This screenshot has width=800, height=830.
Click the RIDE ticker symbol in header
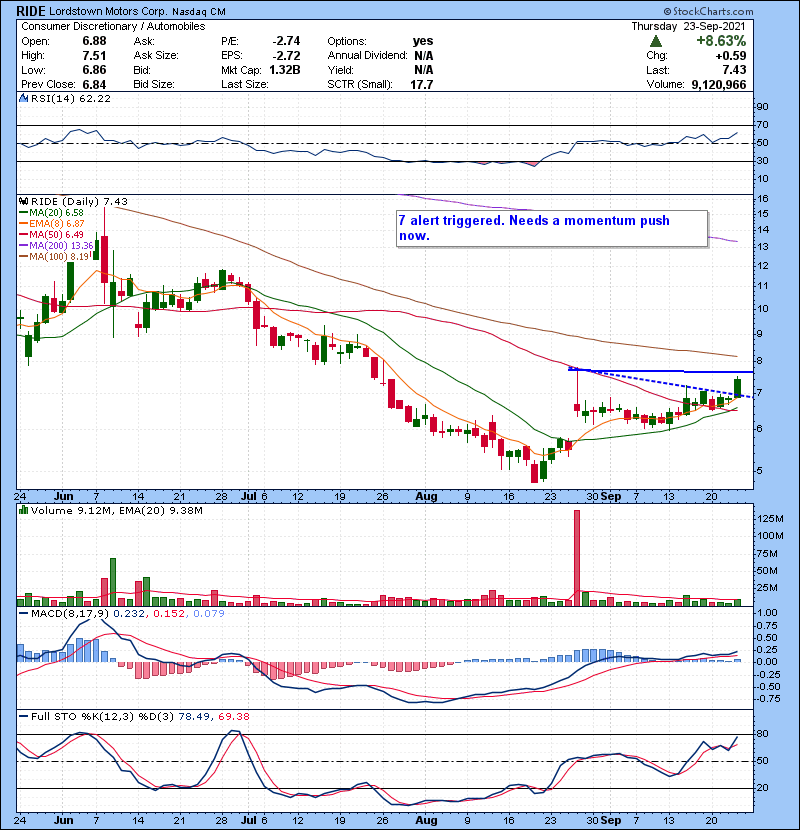(x=31, y=11)
